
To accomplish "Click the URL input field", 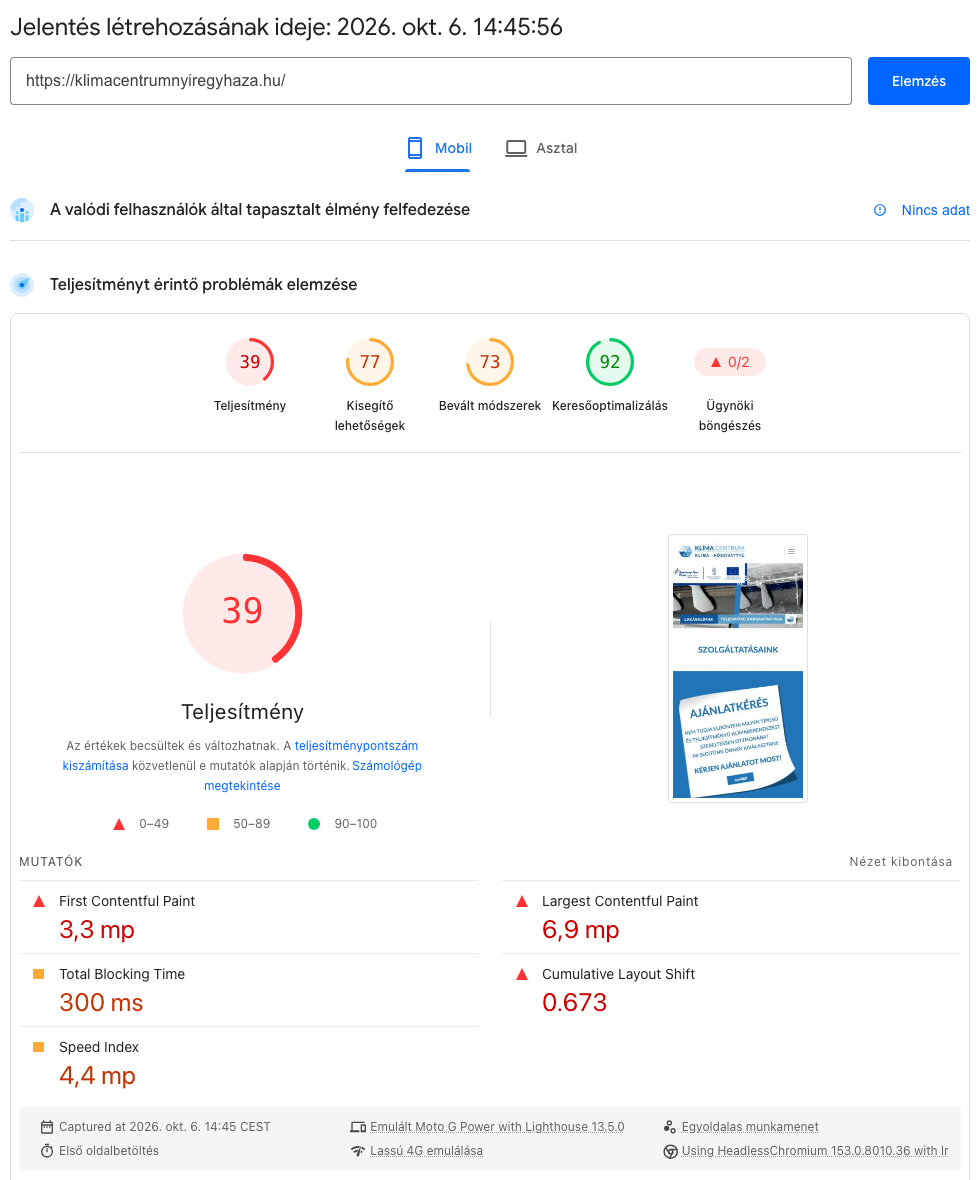I will point(431,81).
